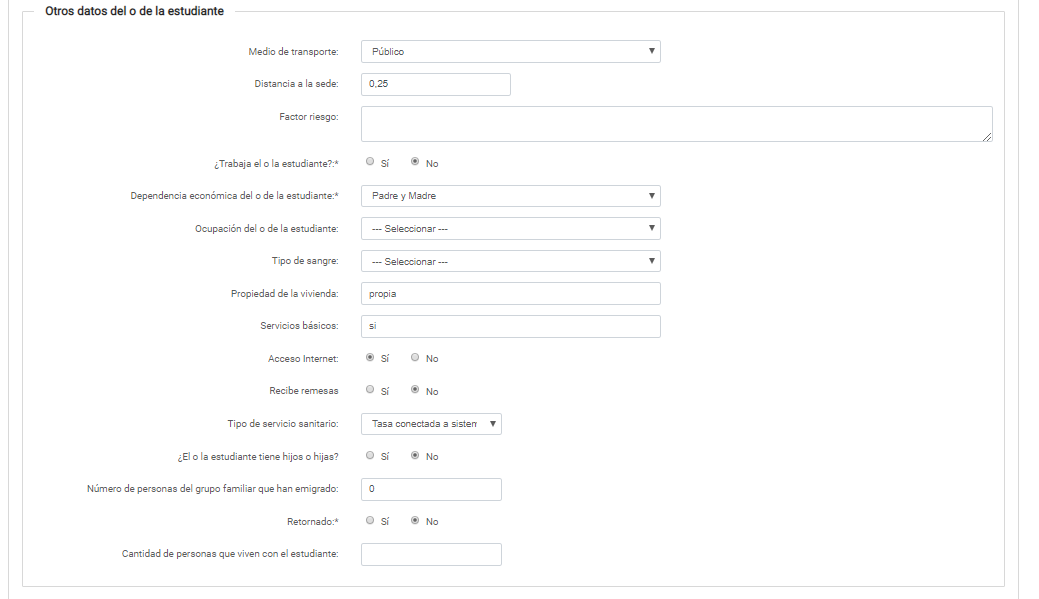Mark Sí for student has hijos o hijas
The width and height of the screenshot is (1039, 599).
coord(371,455)
